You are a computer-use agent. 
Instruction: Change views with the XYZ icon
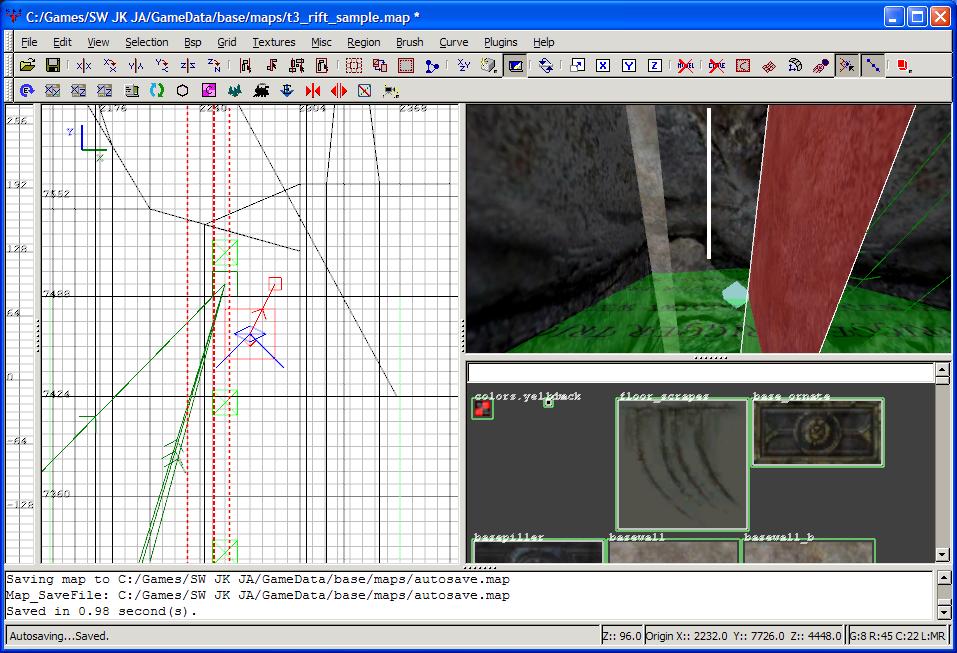click(x=464, y=65)
